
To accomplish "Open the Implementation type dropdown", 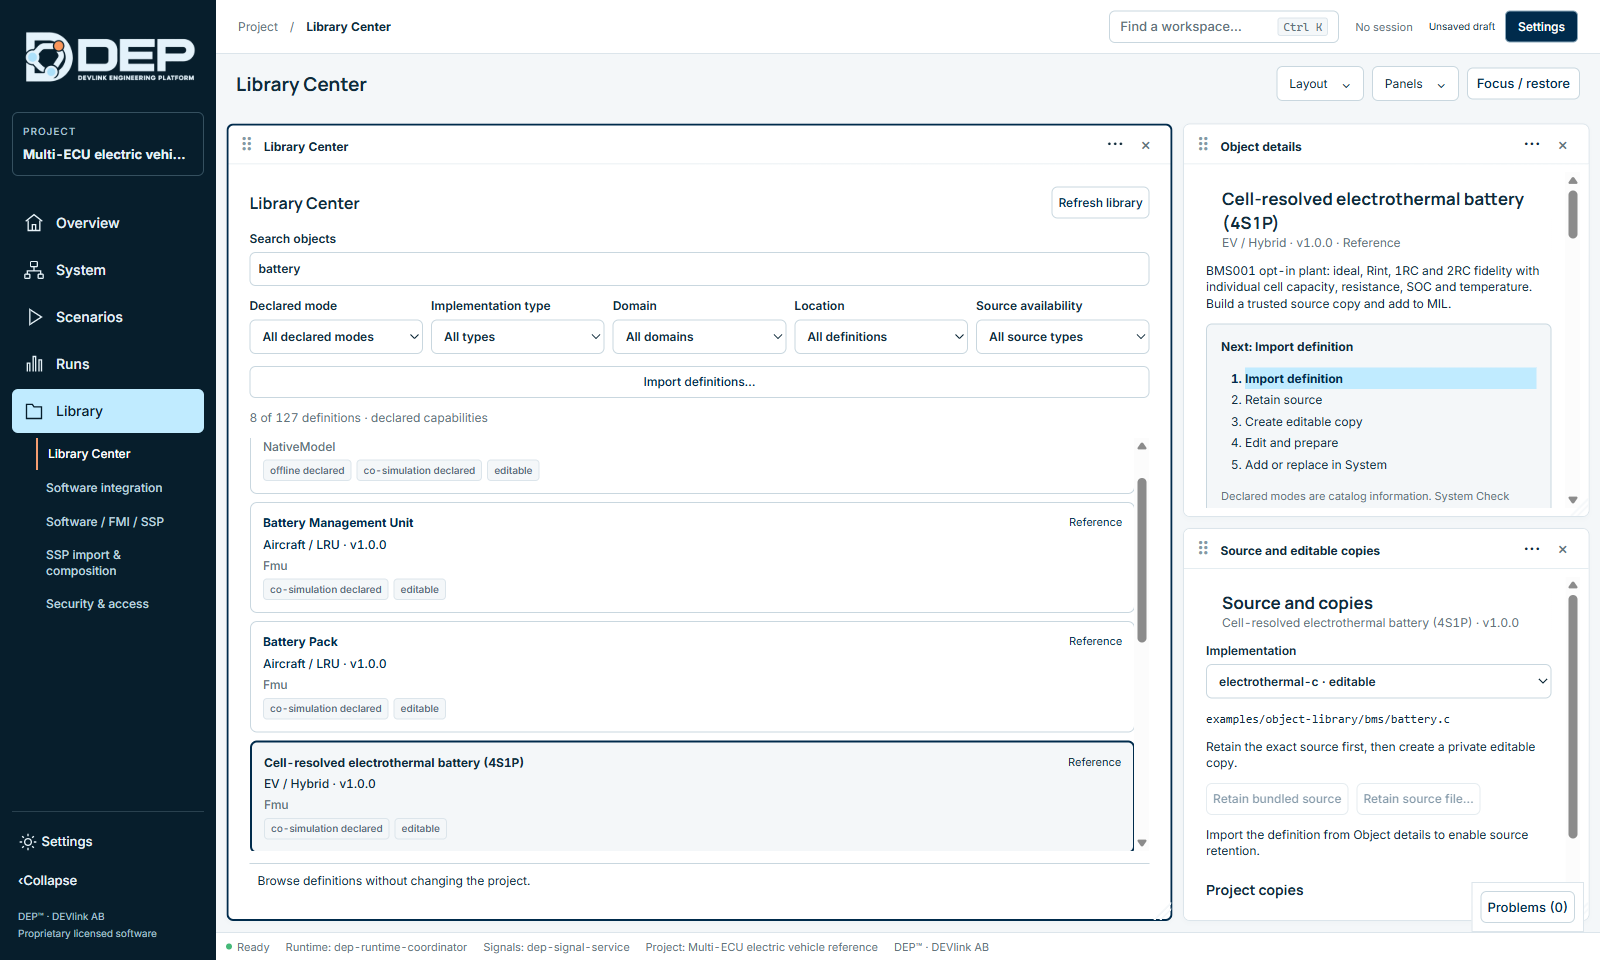I will 518,337.
